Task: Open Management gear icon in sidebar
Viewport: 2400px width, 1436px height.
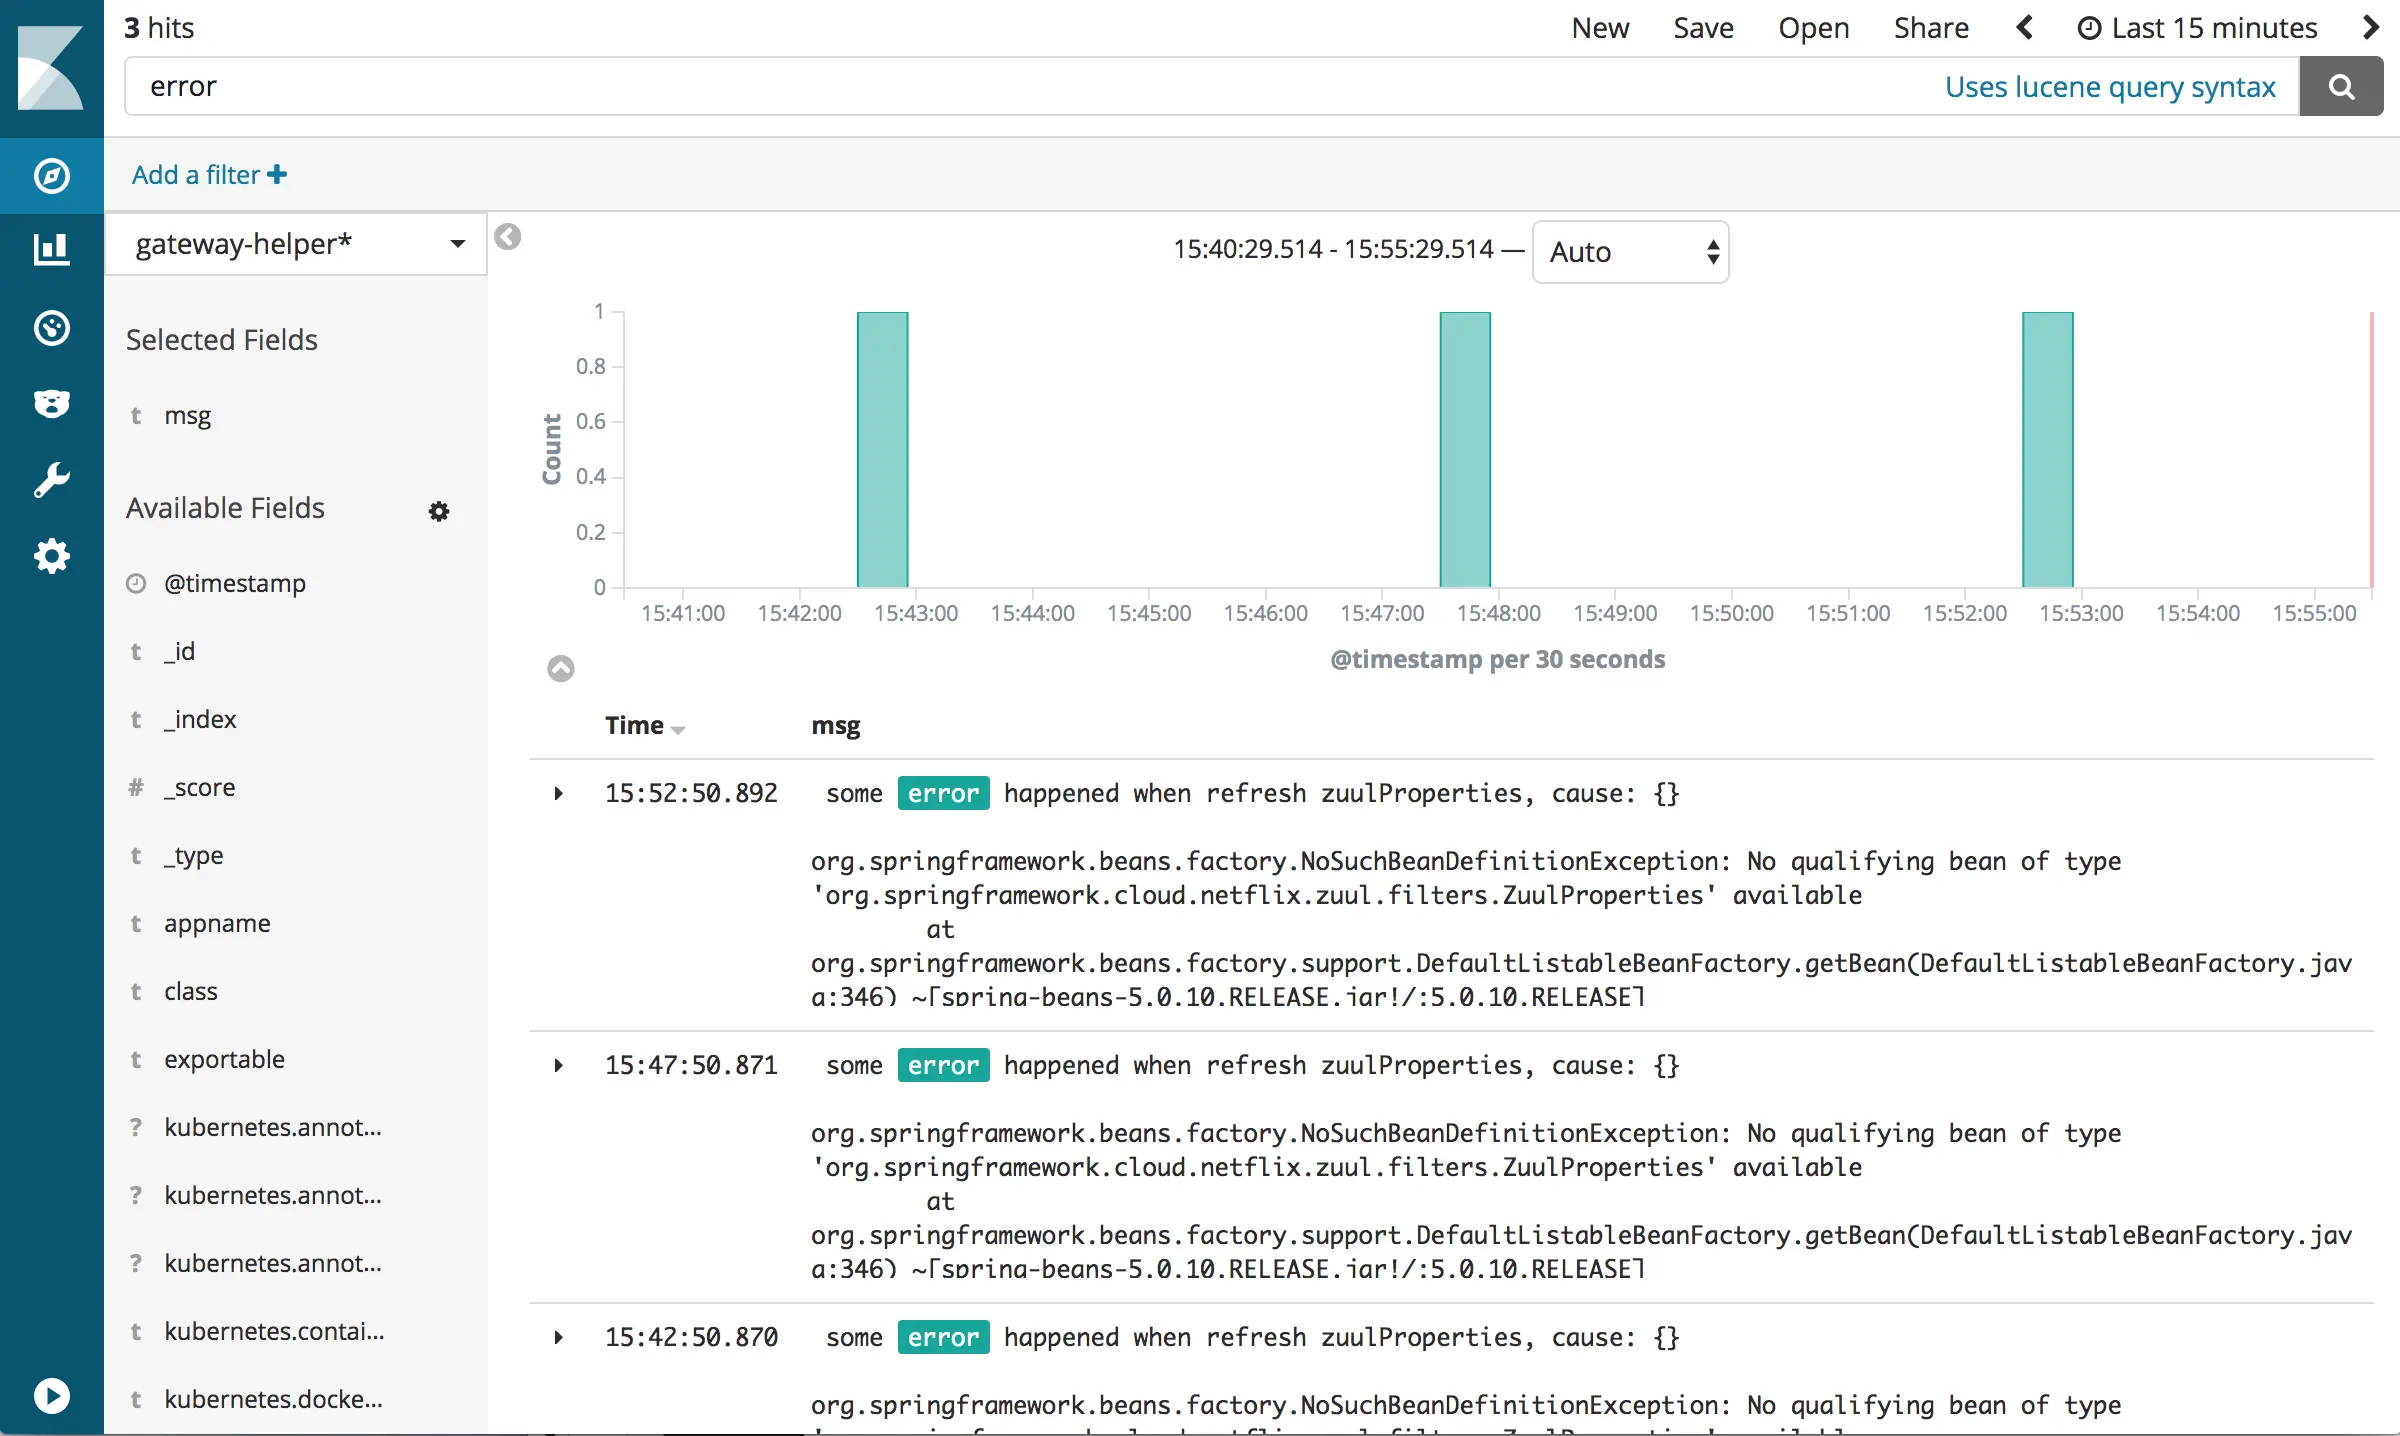Action: pyautogui.click(x=51, y=556)
